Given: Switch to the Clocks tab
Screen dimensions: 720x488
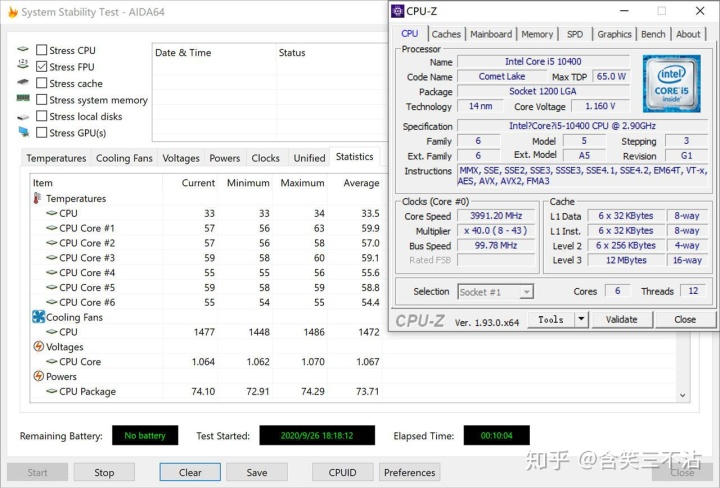Looking at the screenshot, I should 265,158.
